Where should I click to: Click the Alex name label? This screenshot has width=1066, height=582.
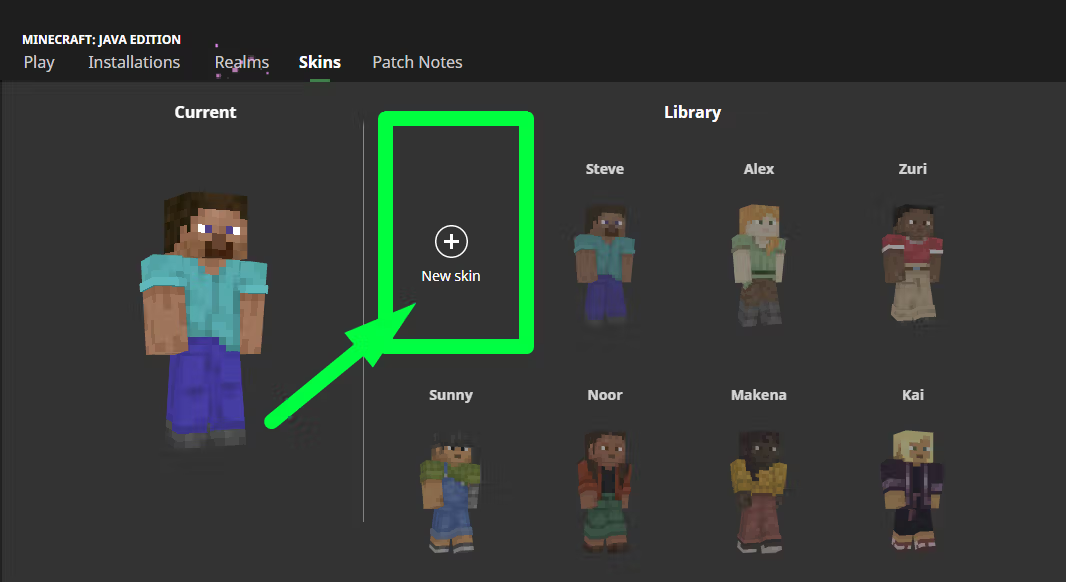click(x=759, y=169)
